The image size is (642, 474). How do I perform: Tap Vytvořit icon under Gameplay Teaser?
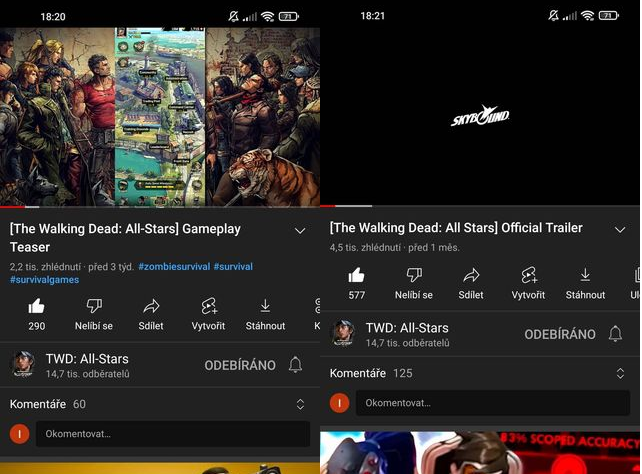[209, 307]
